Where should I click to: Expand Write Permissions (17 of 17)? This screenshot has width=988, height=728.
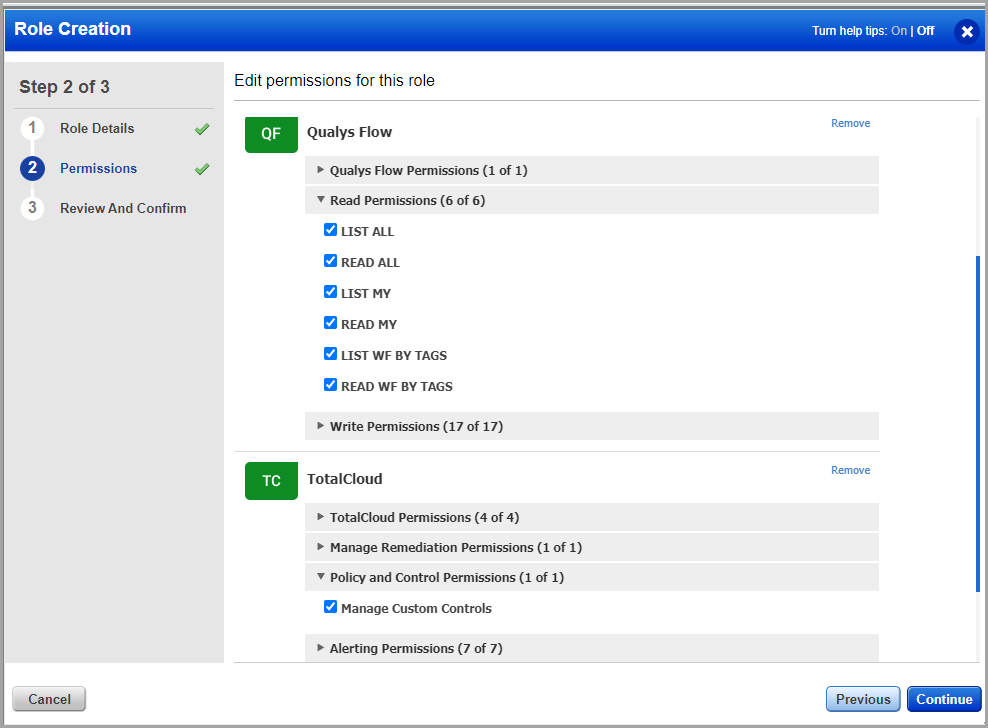tap(592, 426)
